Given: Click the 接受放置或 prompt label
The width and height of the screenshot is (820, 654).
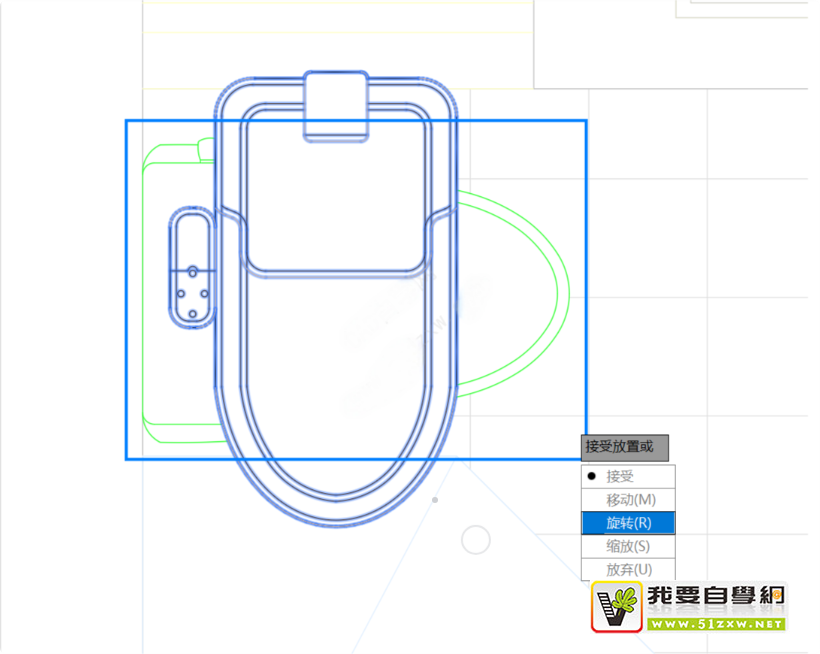Looking at the screenshot, I should pyautogui.click(x=618, y=446).
